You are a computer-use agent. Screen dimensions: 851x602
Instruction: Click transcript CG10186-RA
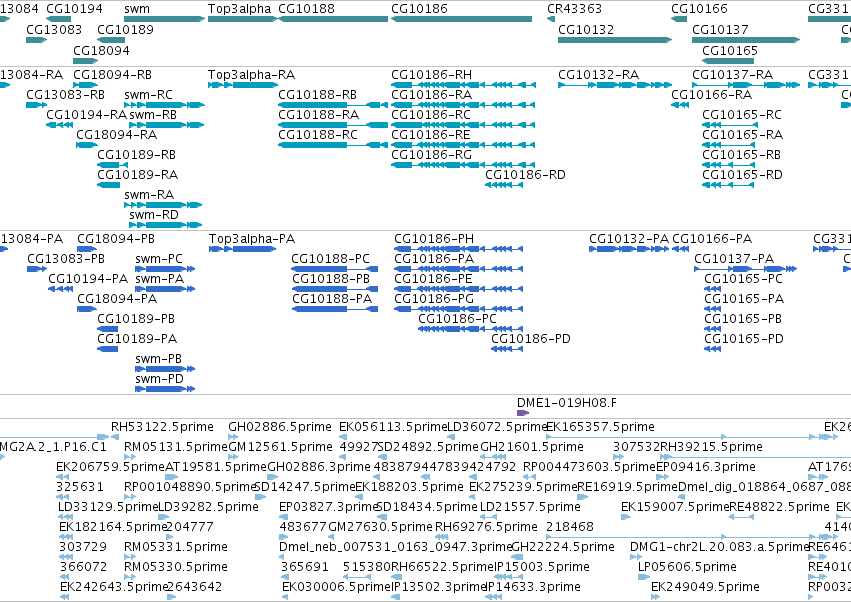(463, 105)
